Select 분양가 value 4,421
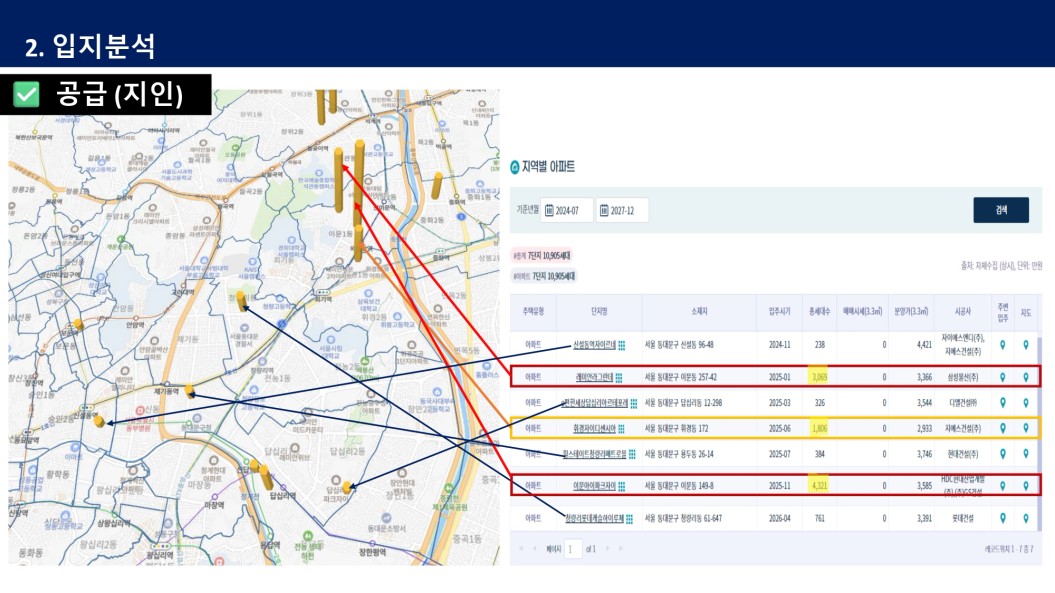Viewport: 1055px width, 593px height. (924, 345)
